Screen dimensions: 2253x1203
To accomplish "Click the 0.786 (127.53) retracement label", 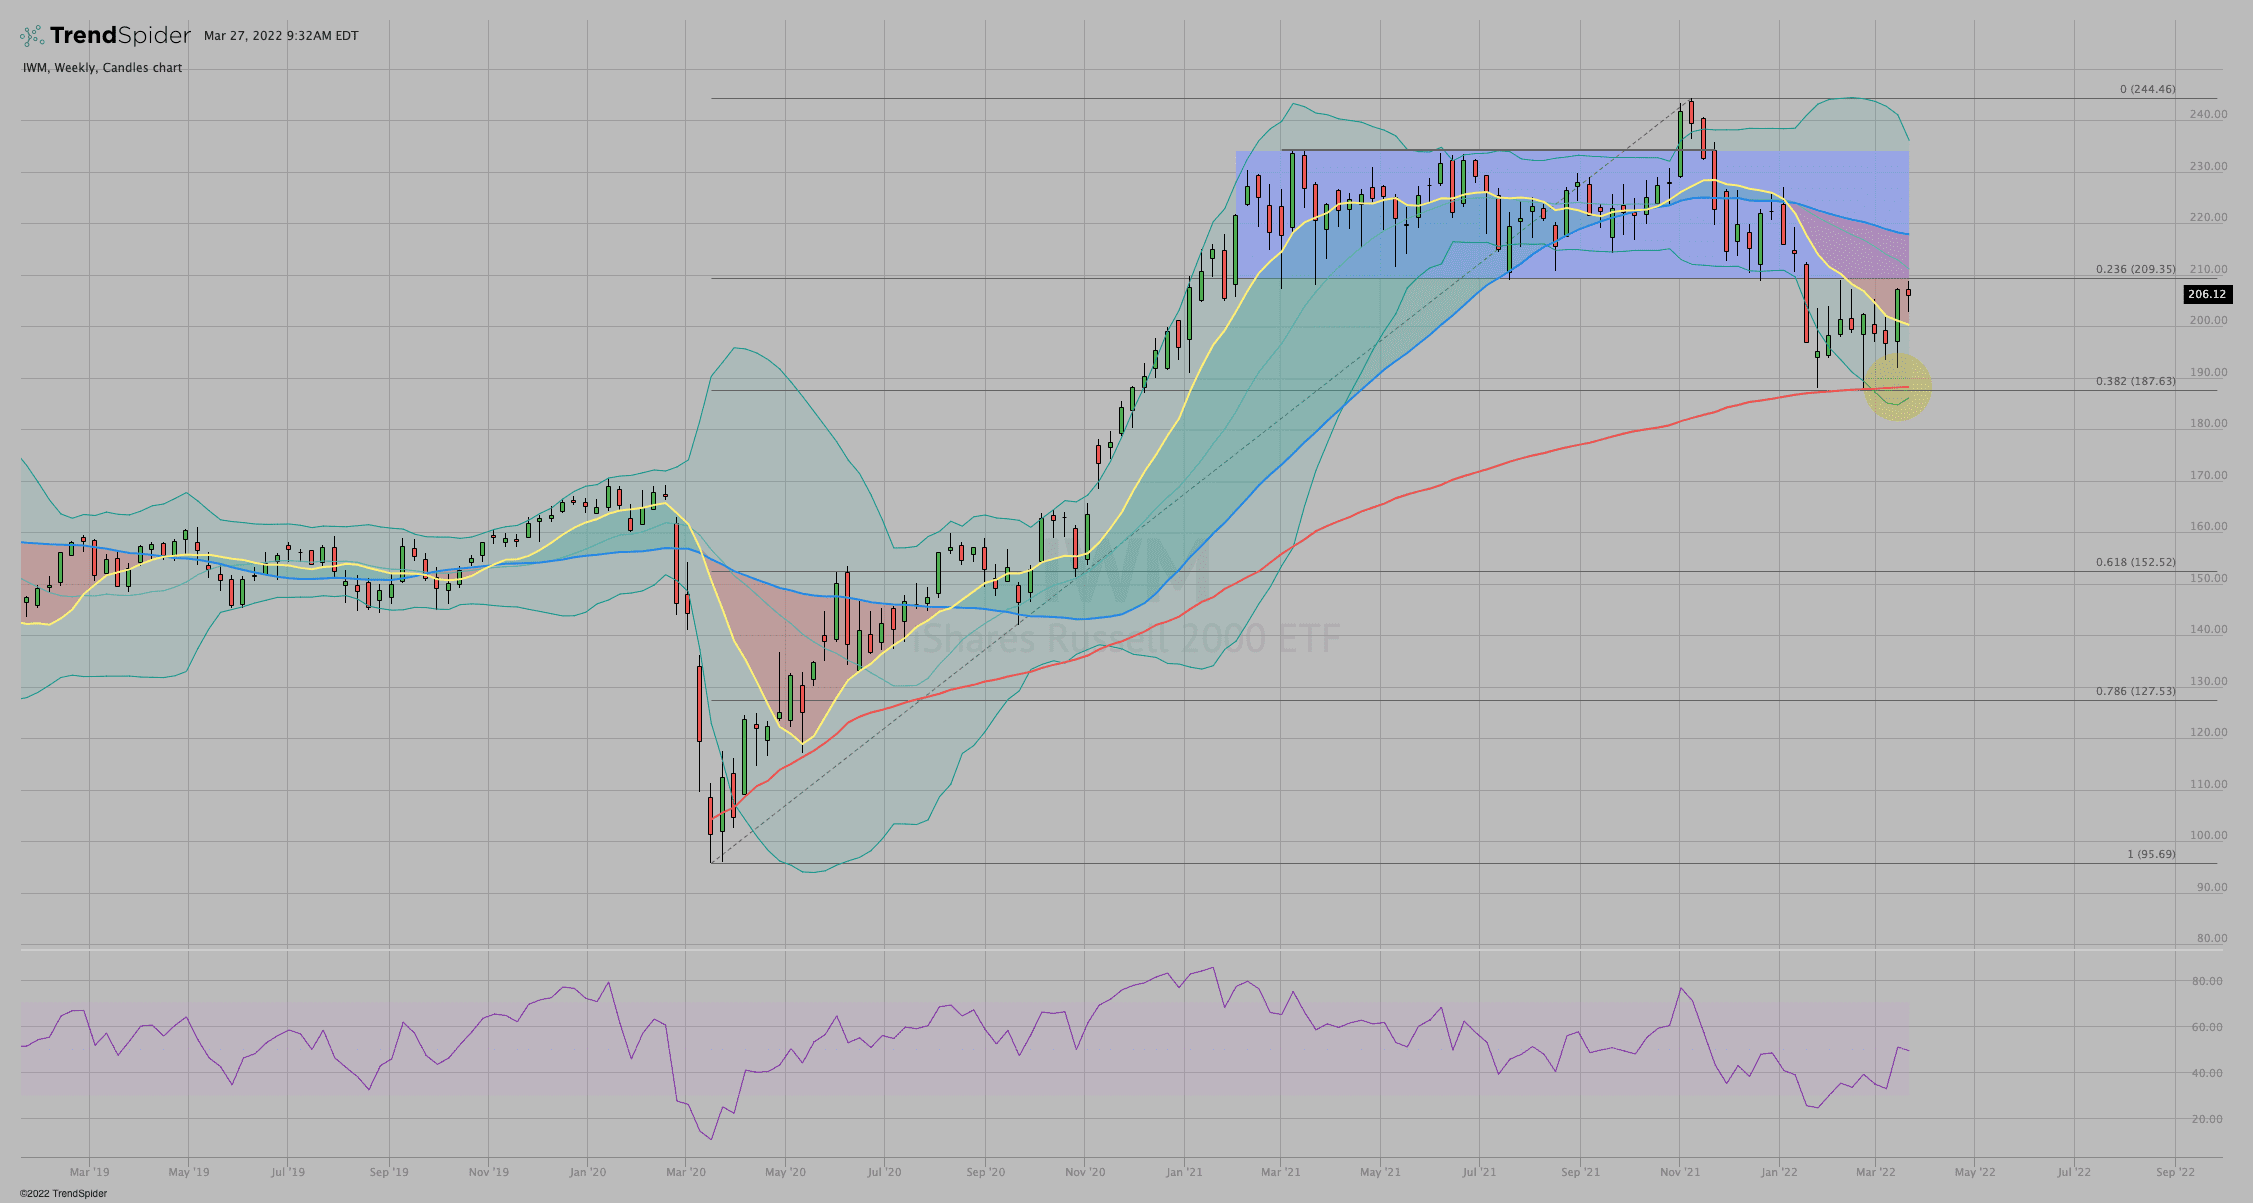I will (2135, 691).
